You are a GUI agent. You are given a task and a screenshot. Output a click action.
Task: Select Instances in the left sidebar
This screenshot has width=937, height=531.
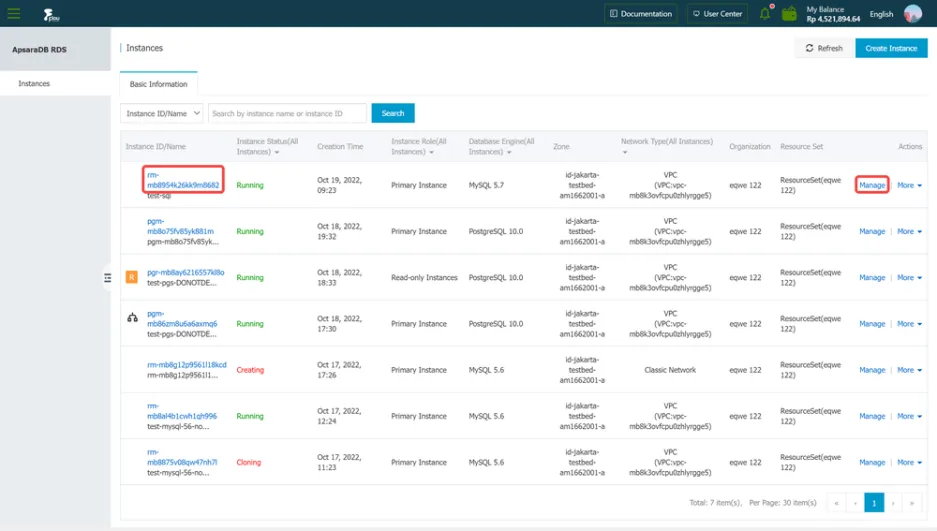34,84
